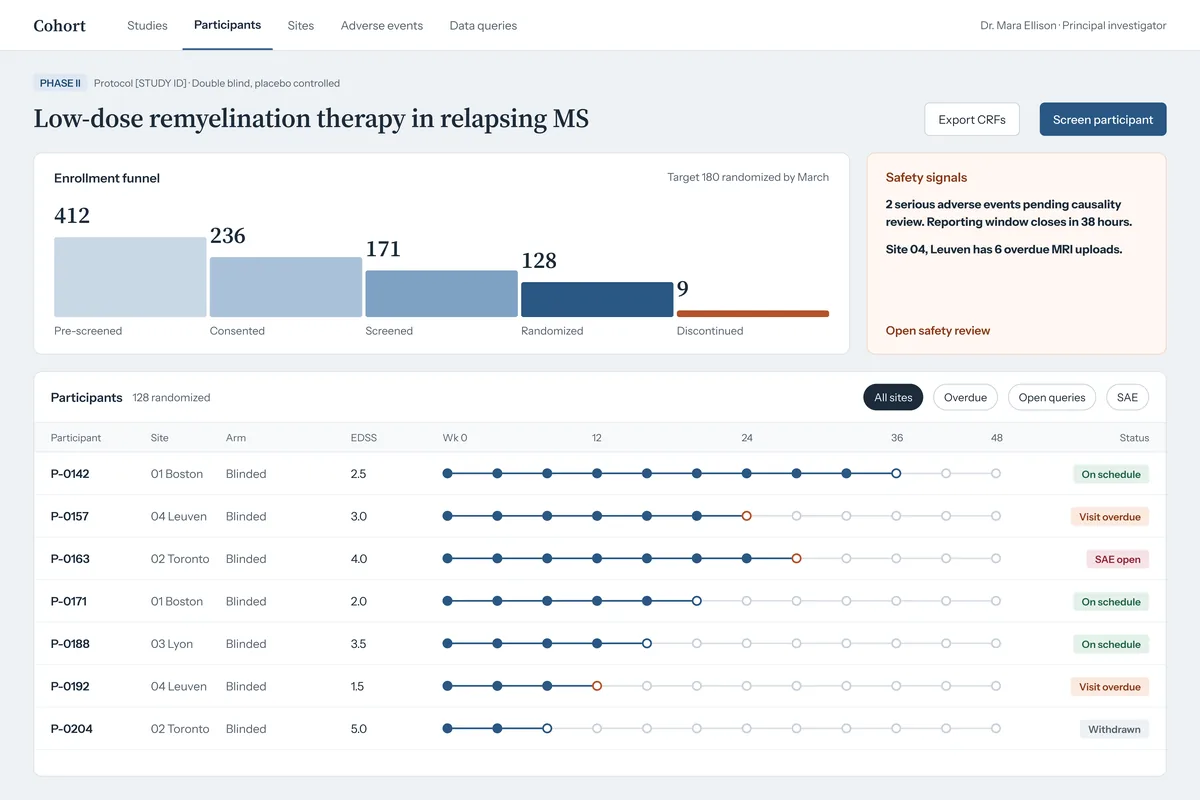Click the Consented funnel bar
The width and height of the screenshot is (1200, 800).
click(x=285, y=287)
